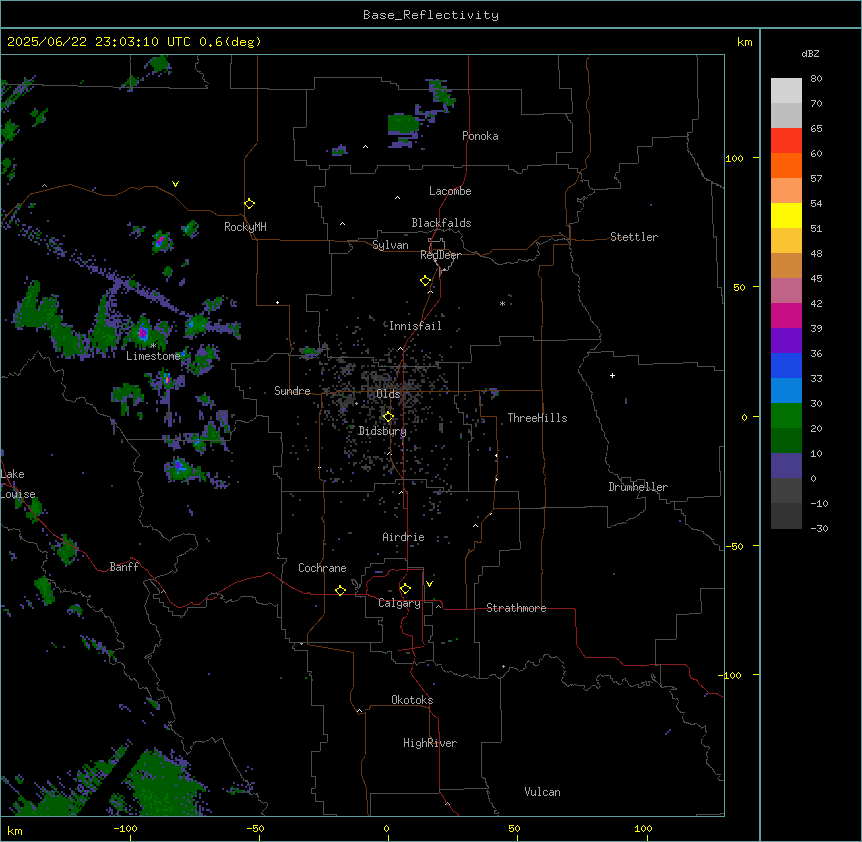
Task: Select the Strathmore label
Action: [x=516, y=608]
